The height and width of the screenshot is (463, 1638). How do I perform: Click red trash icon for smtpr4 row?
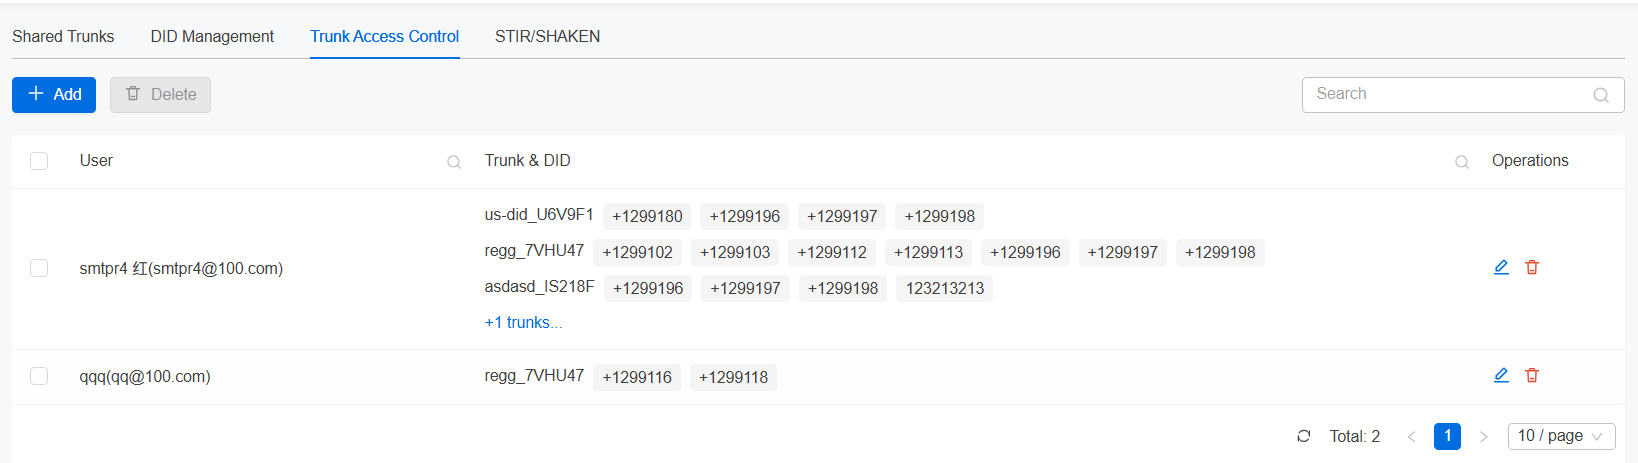click(x=1531, y=267)
